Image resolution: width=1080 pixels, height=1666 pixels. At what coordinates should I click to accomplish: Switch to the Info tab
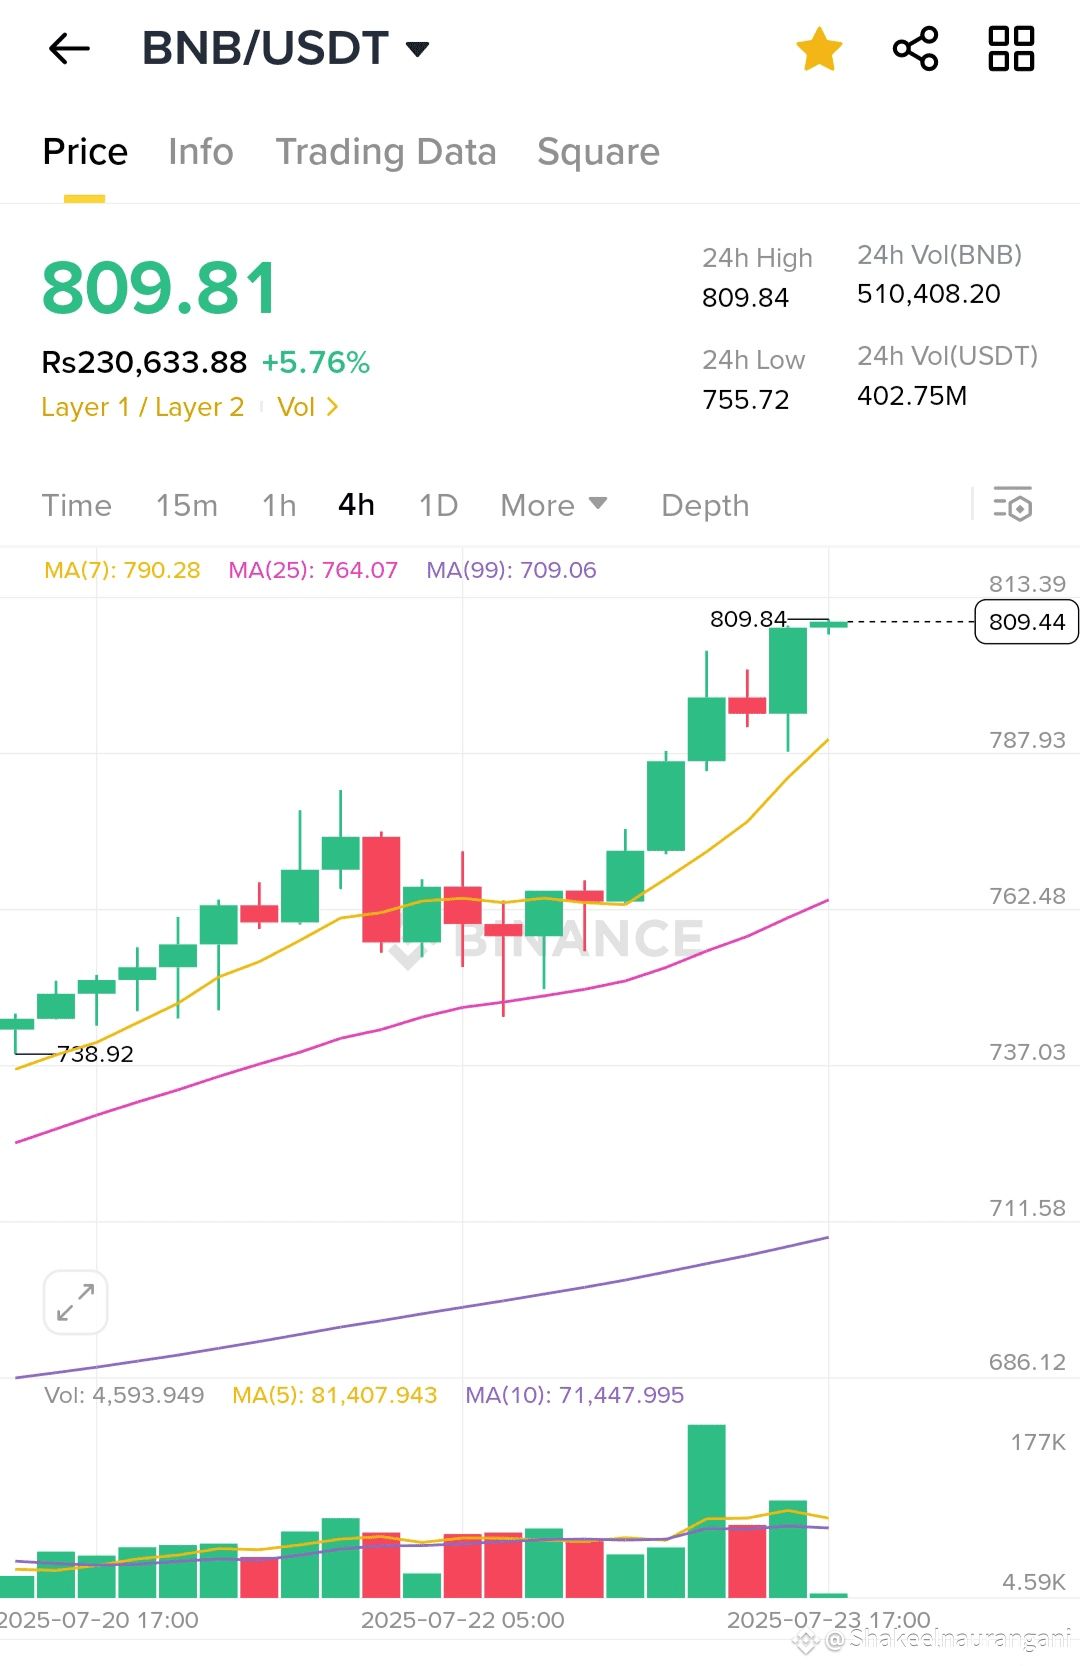201,152
